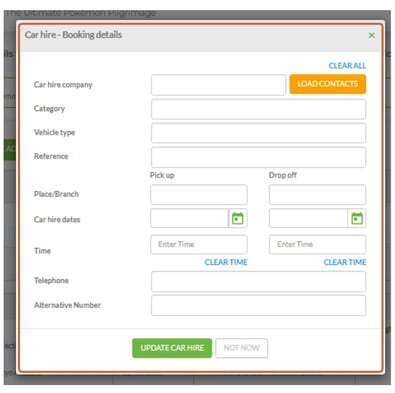Click the pick up car hire date field
Screen dimensions: 395x393
189,219
